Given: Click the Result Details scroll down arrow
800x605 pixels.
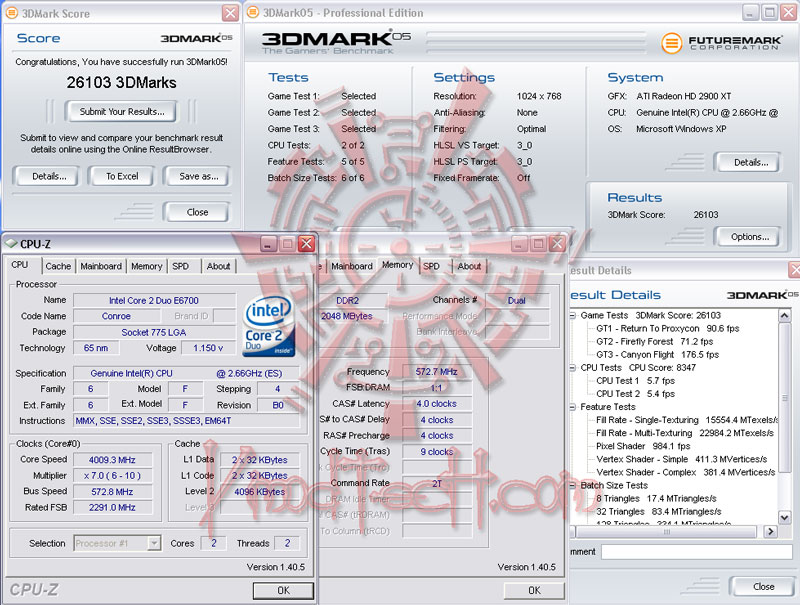Looking at the screenshot, I should 785,518.
